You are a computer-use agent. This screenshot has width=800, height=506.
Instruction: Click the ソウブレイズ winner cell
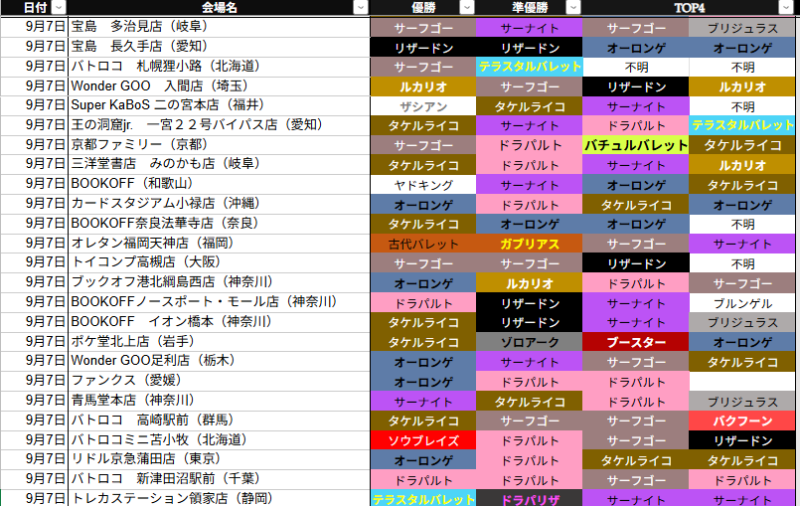[x=423, y=440]
